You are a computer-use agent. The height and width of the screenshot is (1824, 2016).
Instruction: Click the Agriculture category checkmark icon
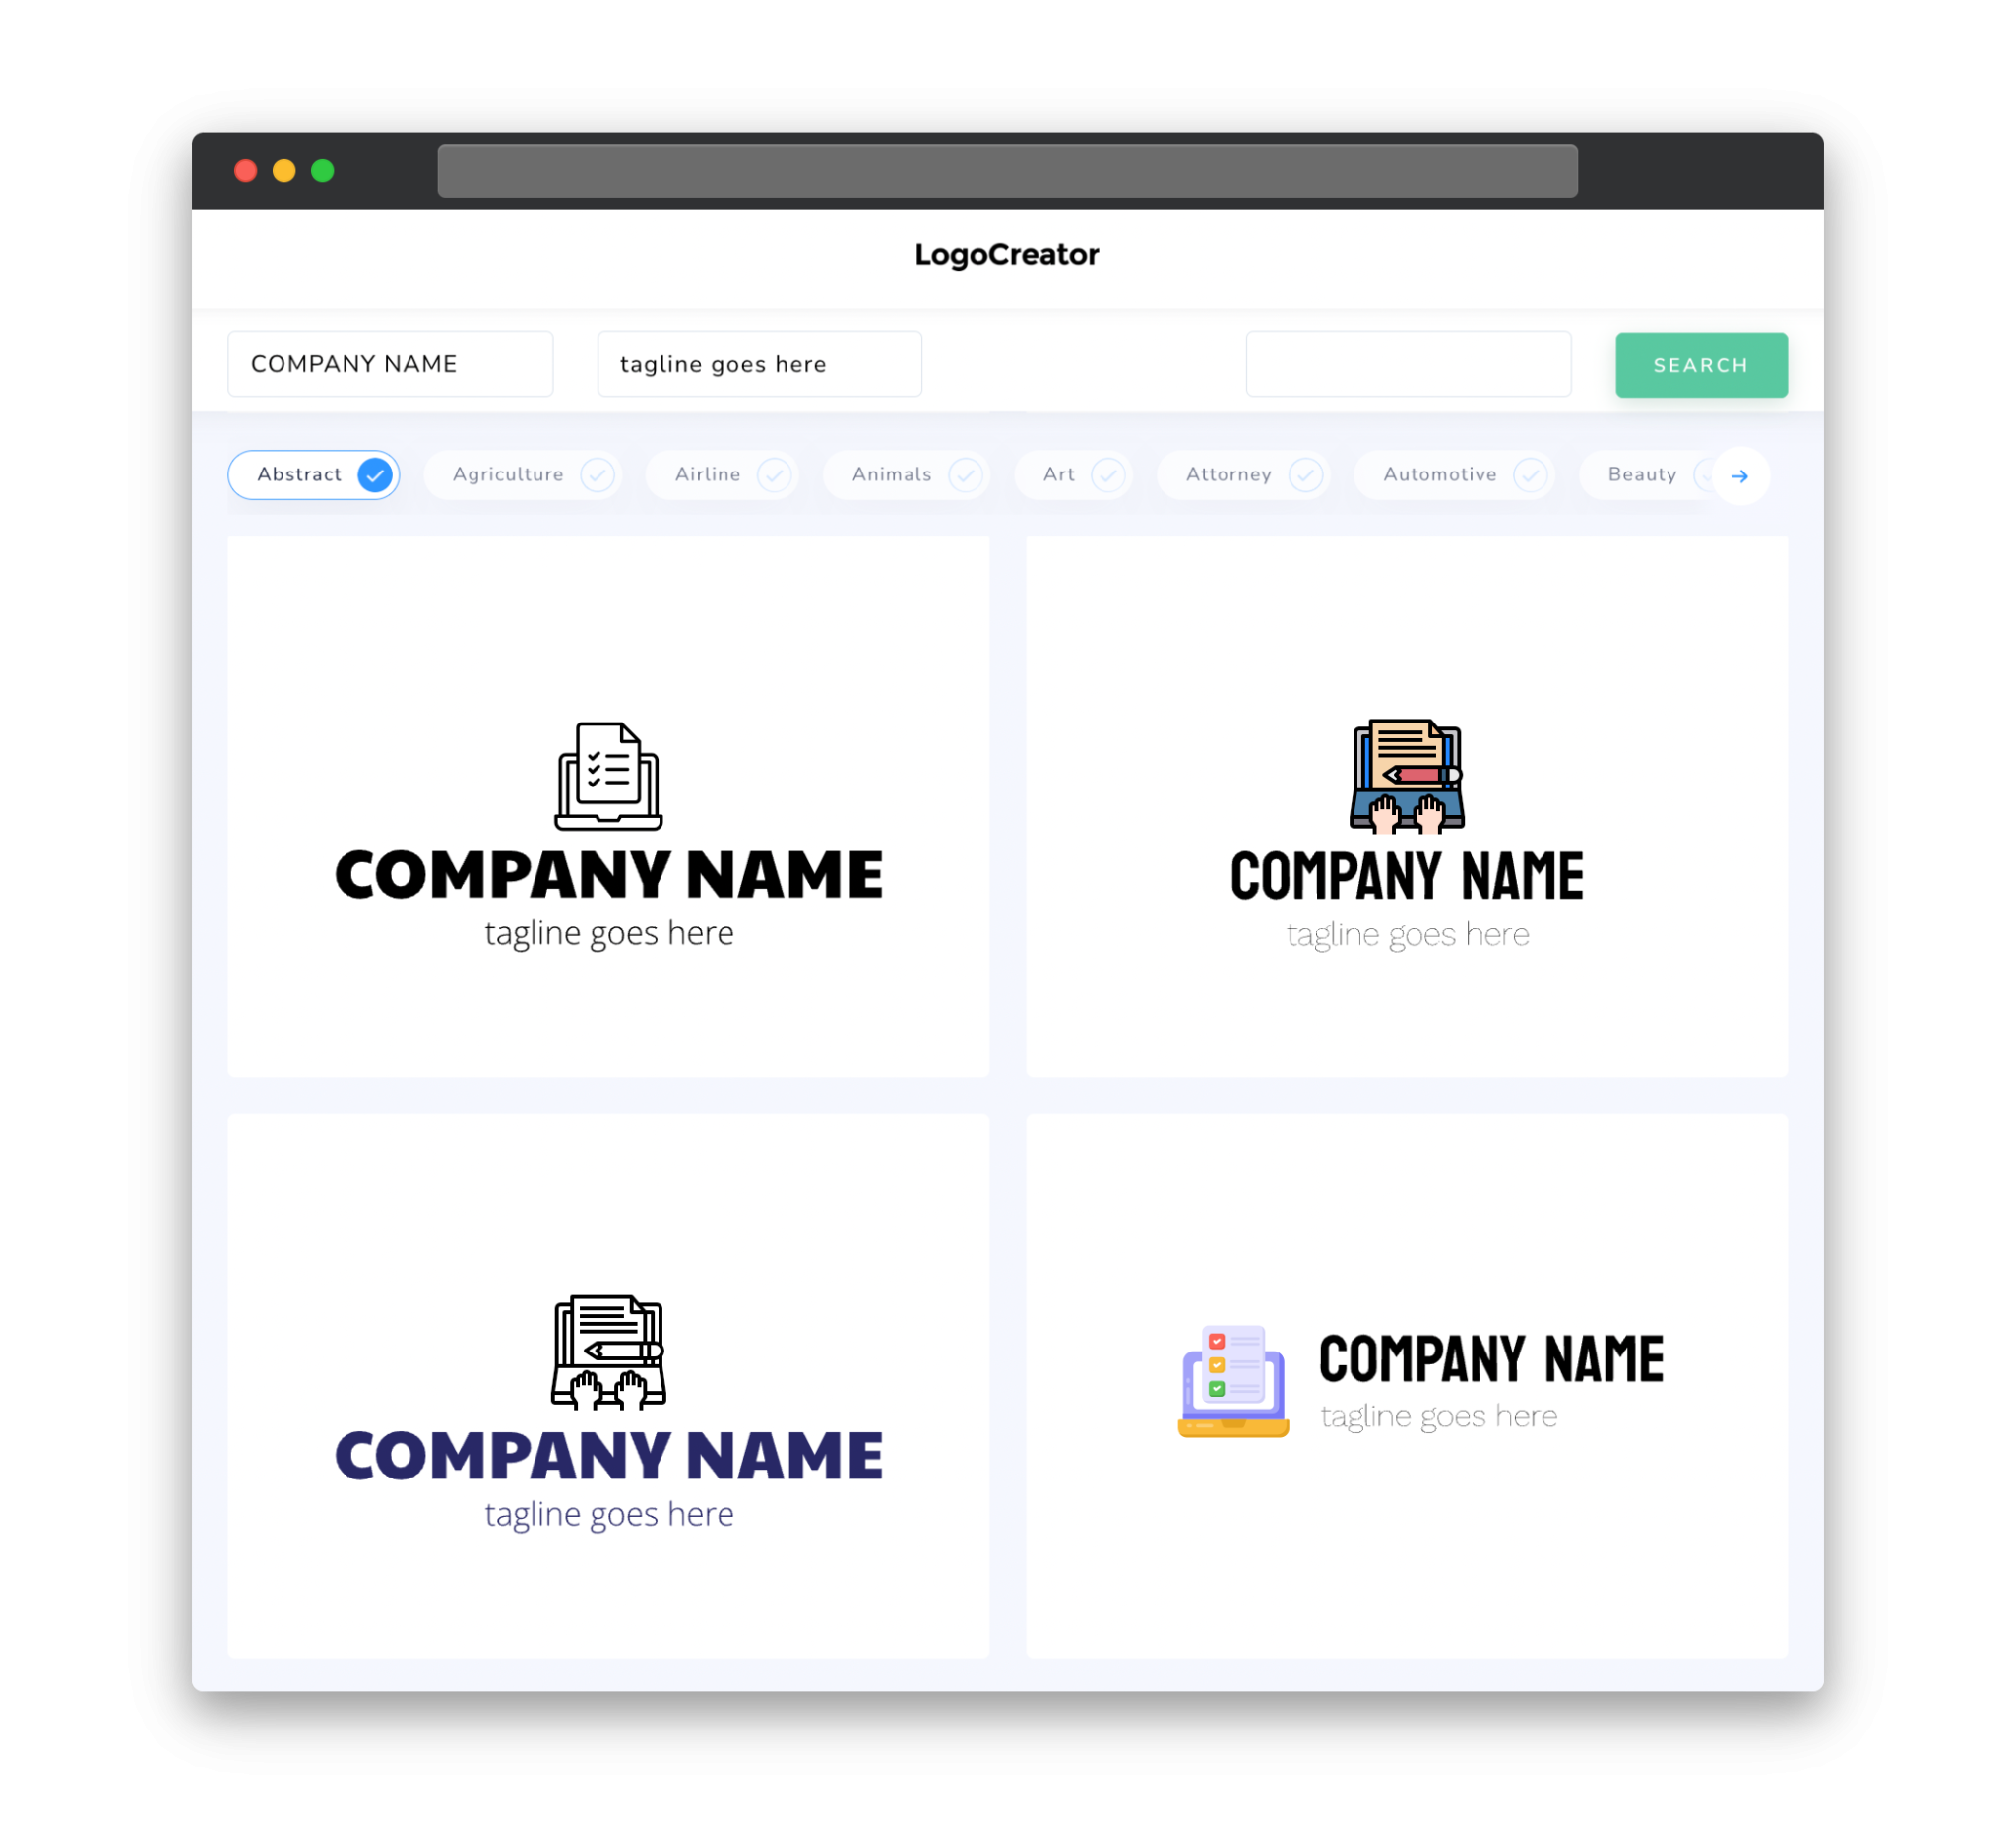[x=596, y=474]
